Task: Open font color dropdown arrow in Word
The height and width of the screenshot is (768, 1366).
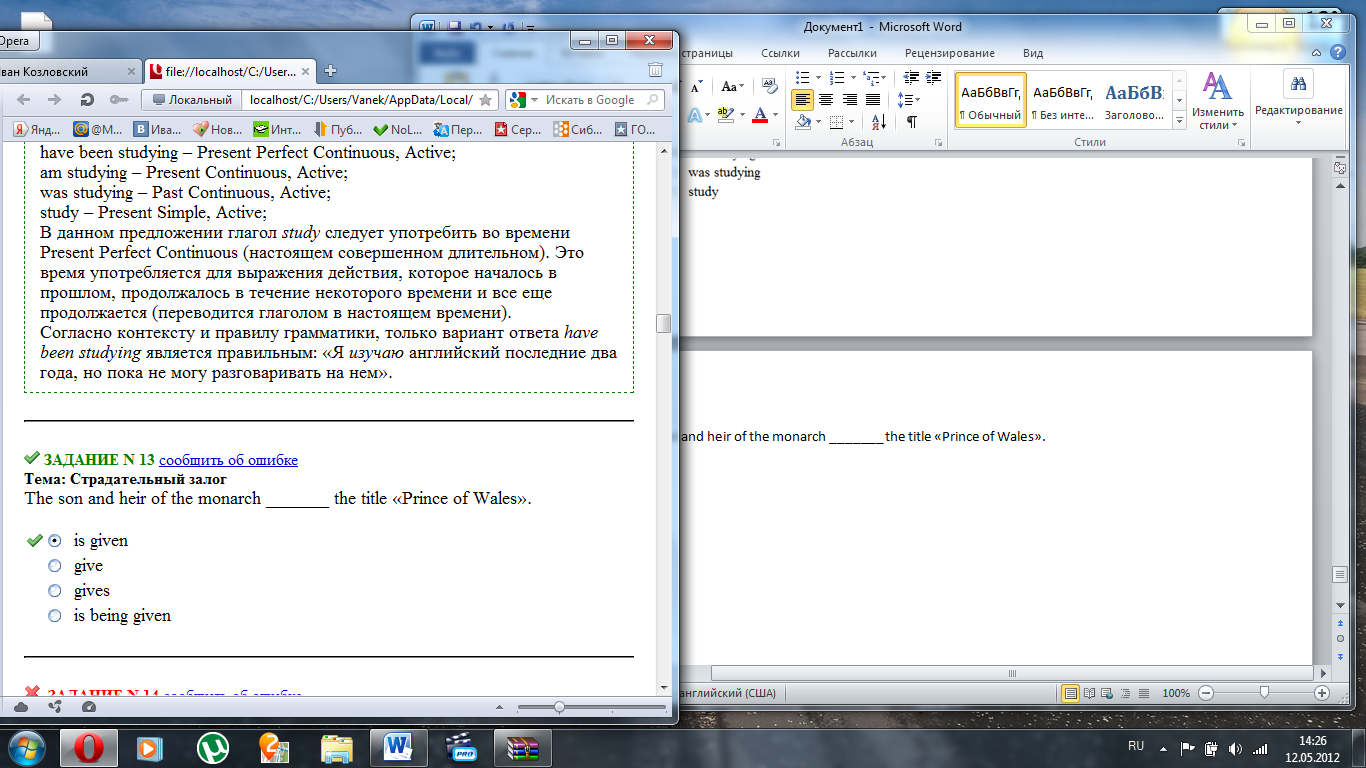Action: tap(776, 115)
